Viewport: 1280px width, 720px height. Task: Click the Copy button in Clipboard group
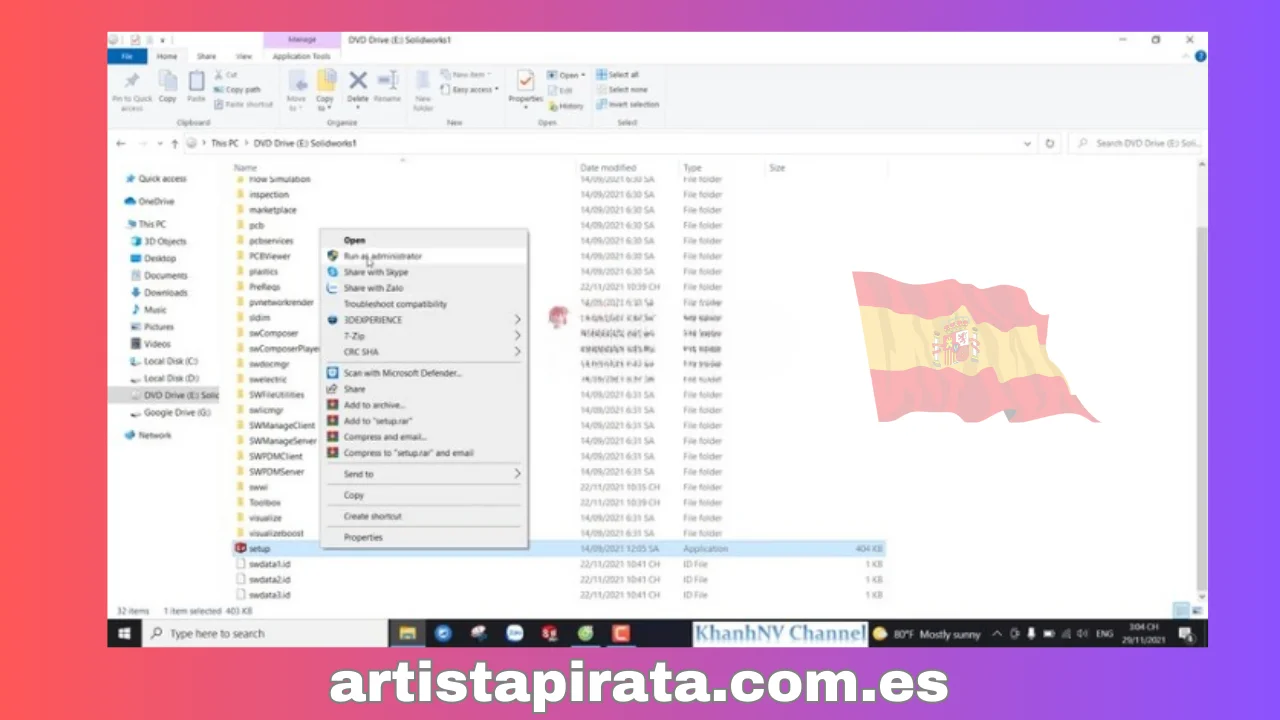[x=167, y=87]
